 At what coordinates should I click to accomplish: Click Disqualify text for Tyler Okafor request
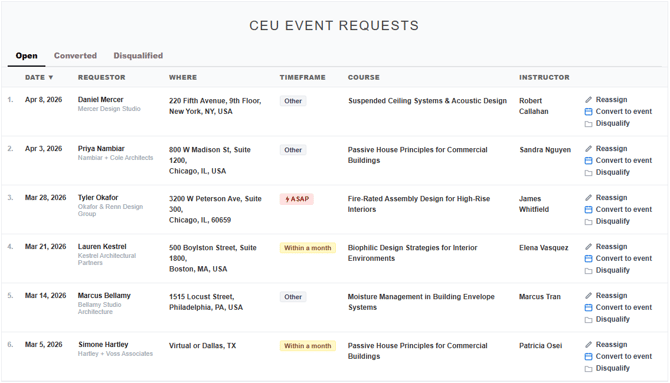(613, 221)
